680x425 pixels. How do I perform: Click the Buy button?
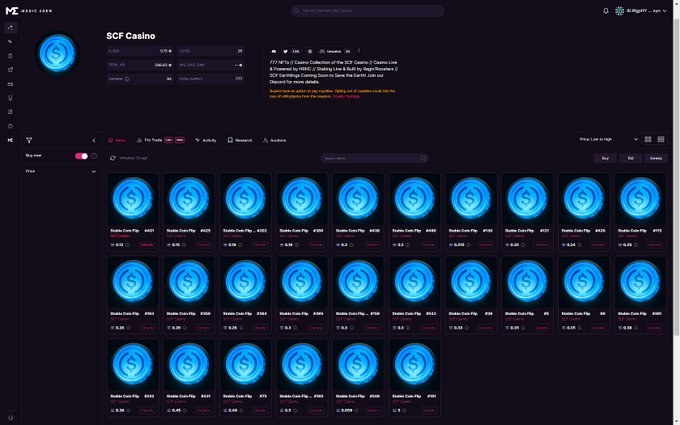click(605, 158)
